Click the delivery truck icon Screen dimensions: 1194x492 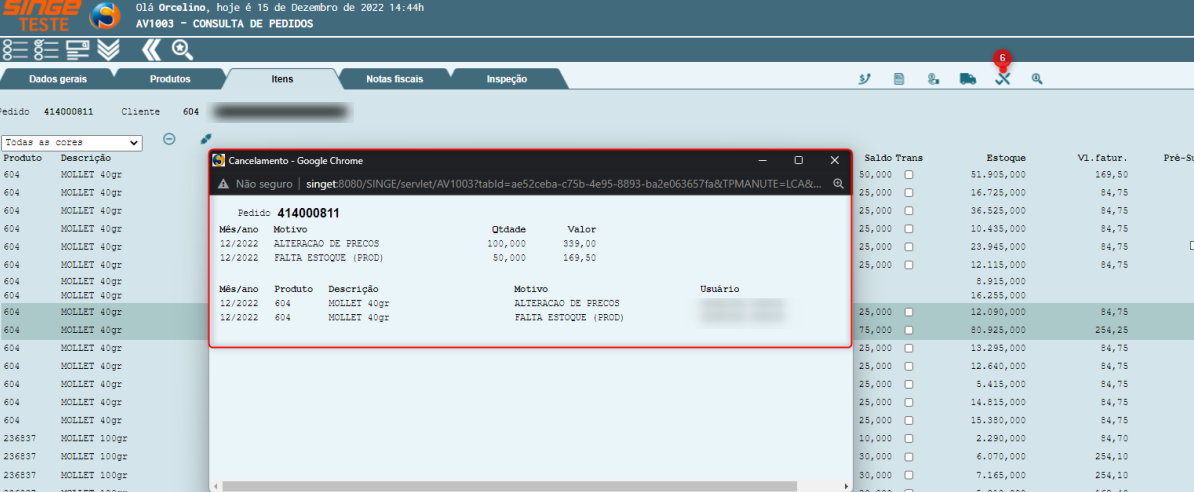click(x=967, y=79)
